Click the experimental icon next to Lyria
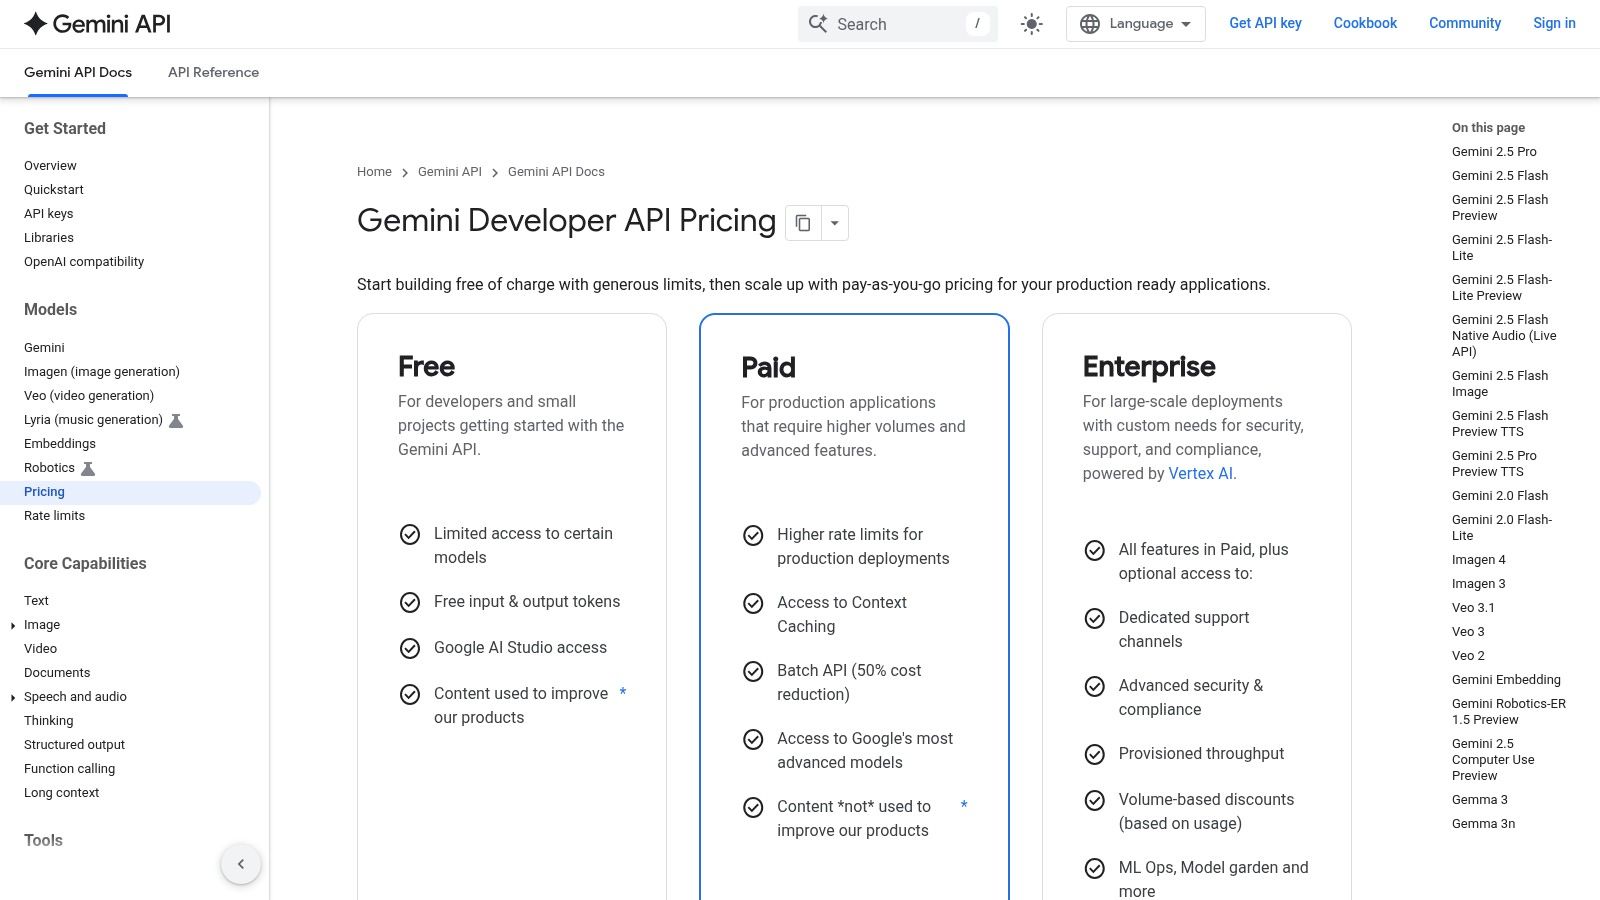The width and height of the screenshot is (1600, 900). point(176,420)
